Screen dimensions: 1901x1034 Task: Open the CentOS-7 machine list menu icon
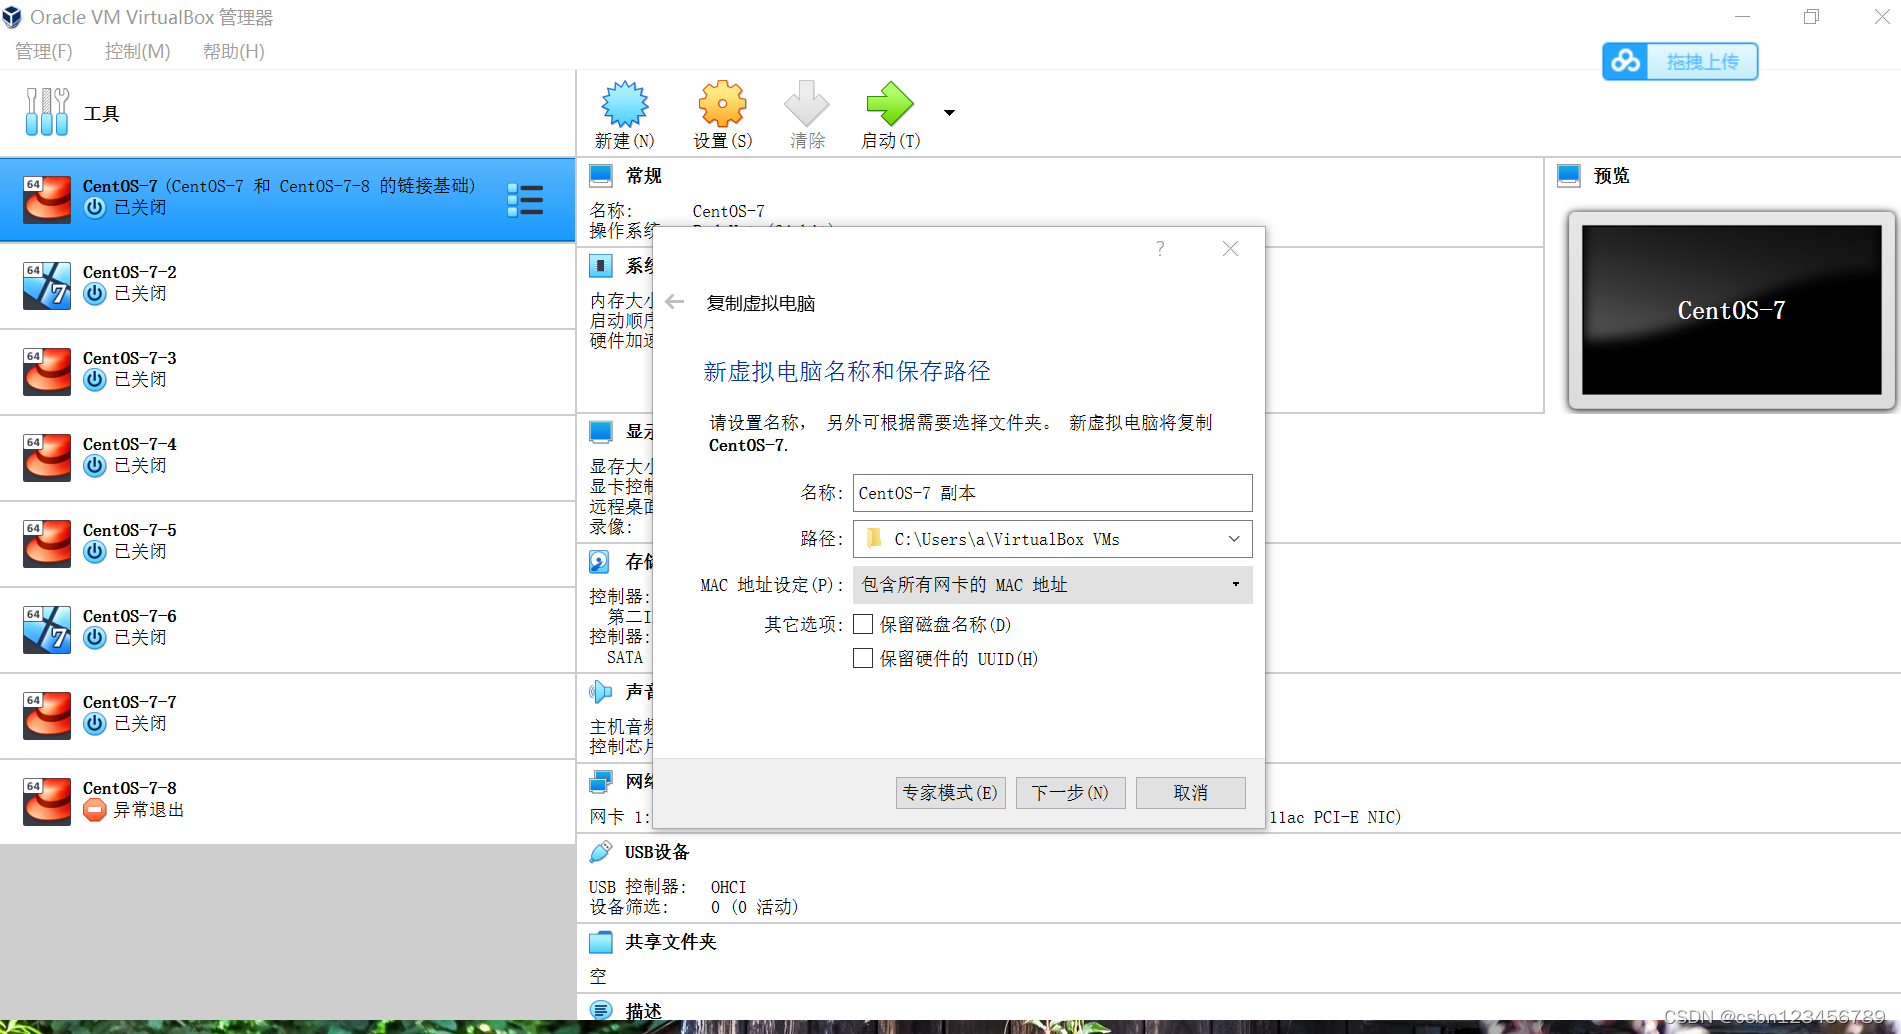525,200
